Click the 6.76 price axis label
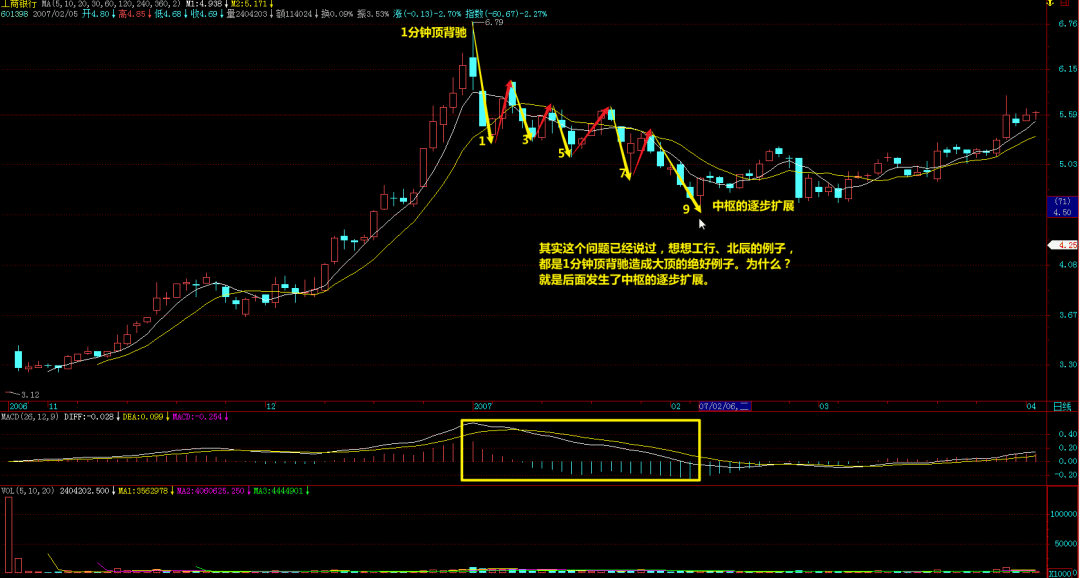The width and height of the screenshot is (1080, 578). [x=1068, y=23]
